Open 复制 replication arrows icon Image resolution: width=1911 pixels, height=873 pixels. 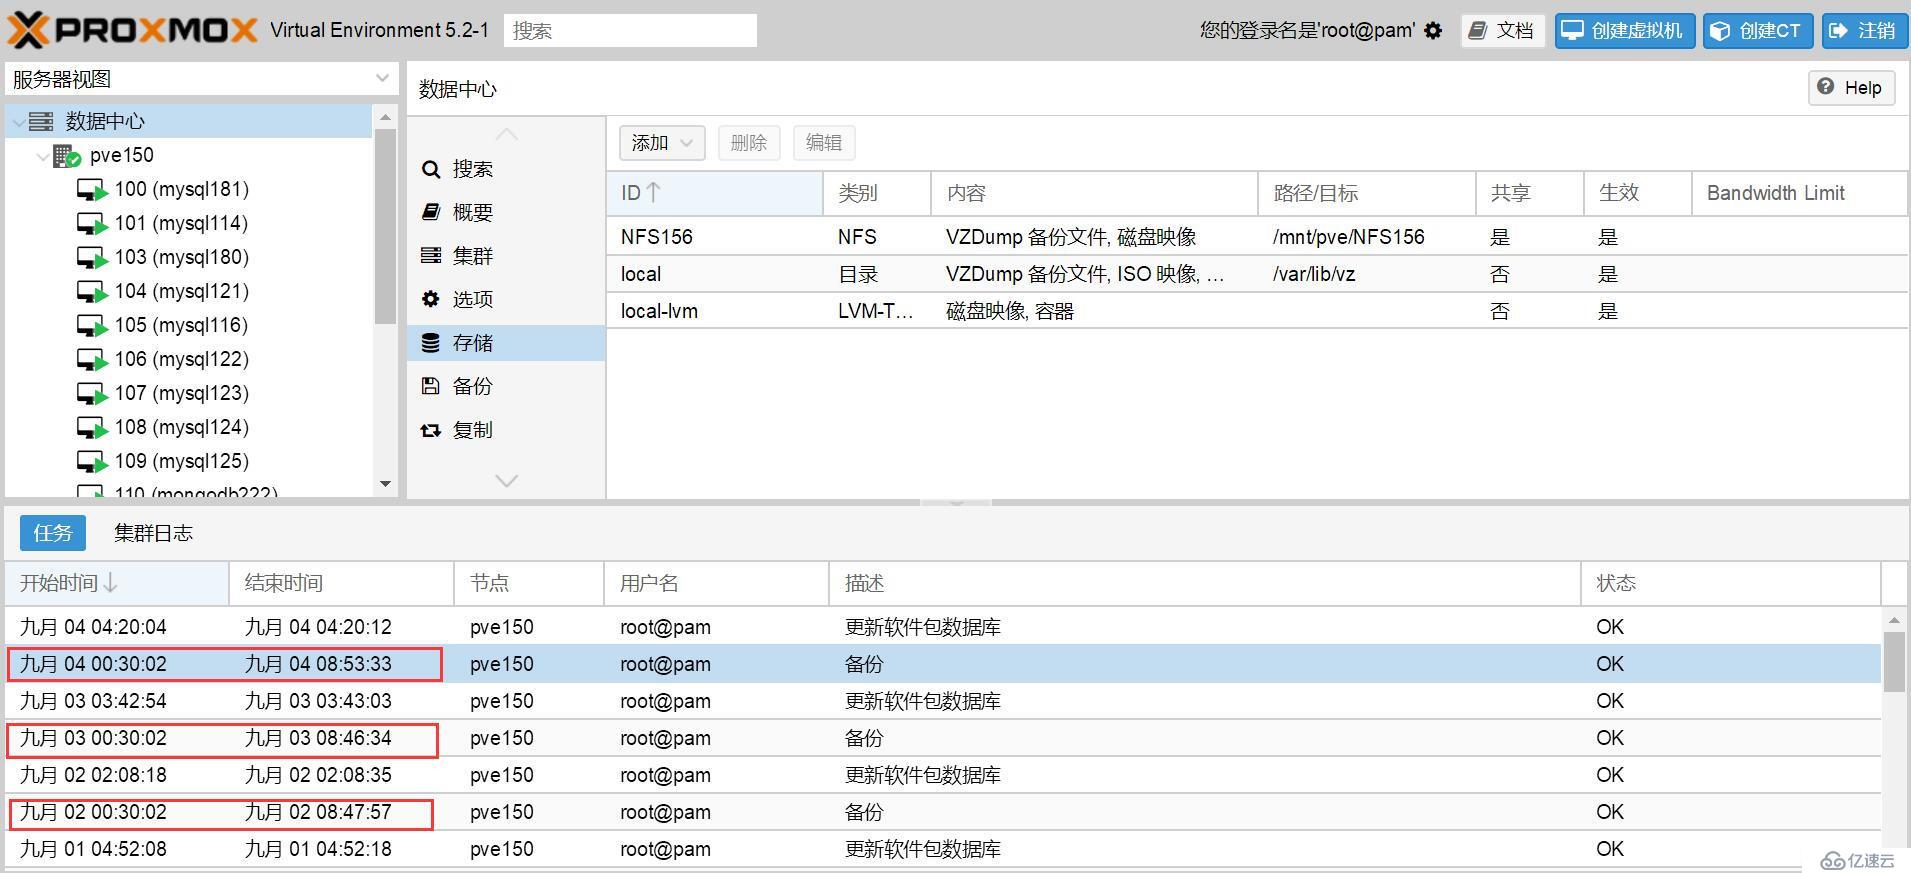pyautogui.click(x=431, y=430)
